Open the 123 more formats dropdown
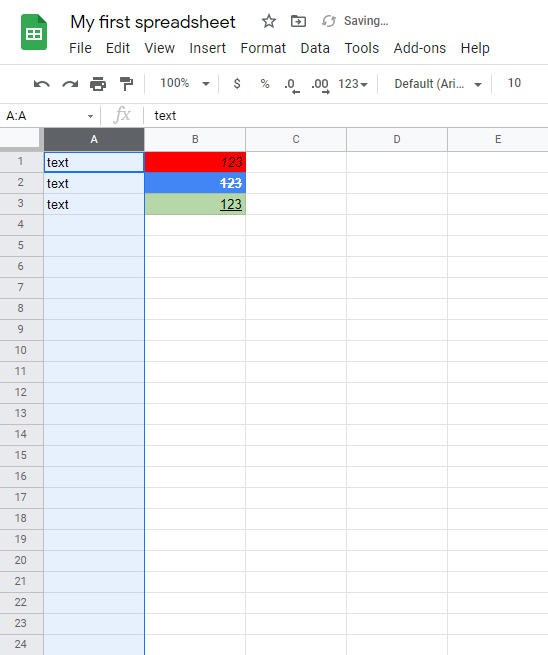Image resolution: width=548 pixels, height=655 pixels. [x=353, y=84]
